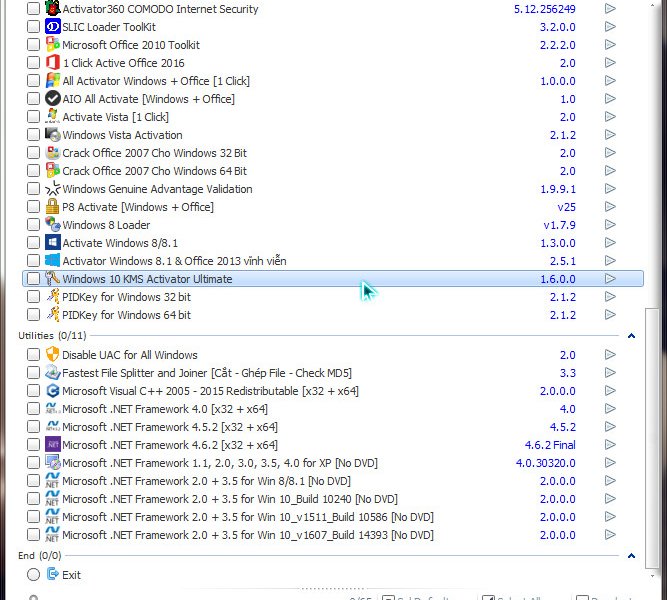Click the AIO All Activate checkmark icon
The height and width of the screenshot is (600, 667).
53,99
